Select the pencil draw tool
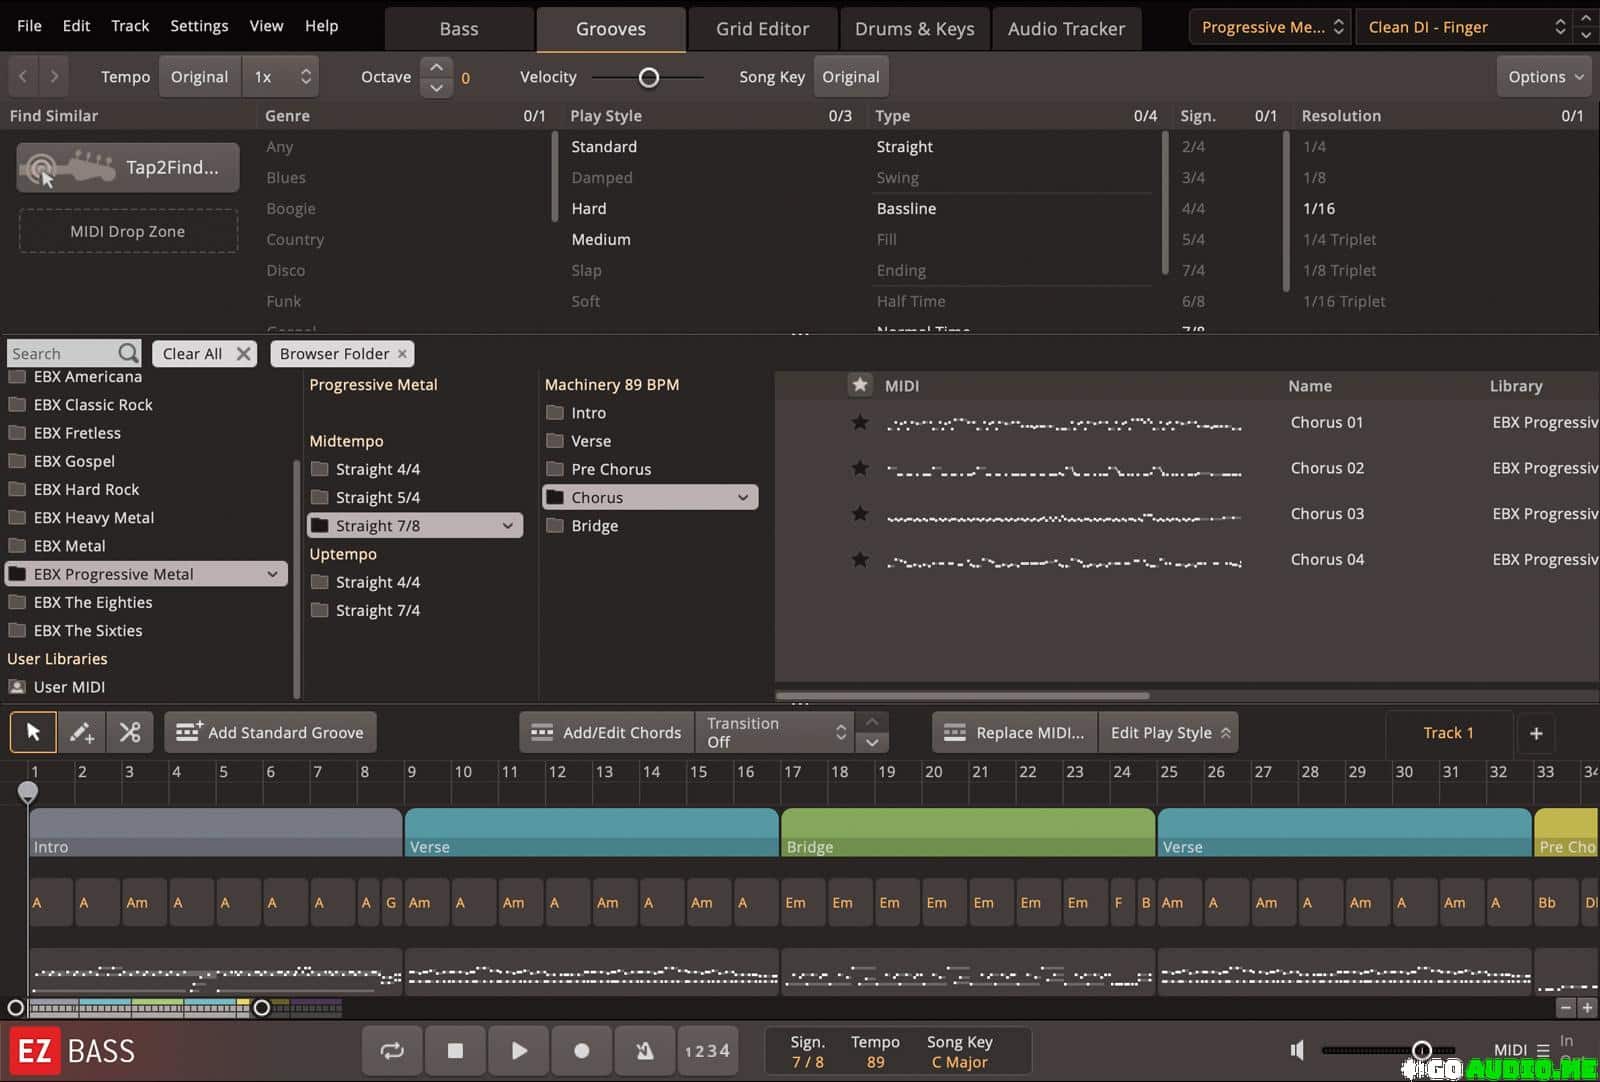The height and width of the screenshot is (1082, 1600). [82, 732]
